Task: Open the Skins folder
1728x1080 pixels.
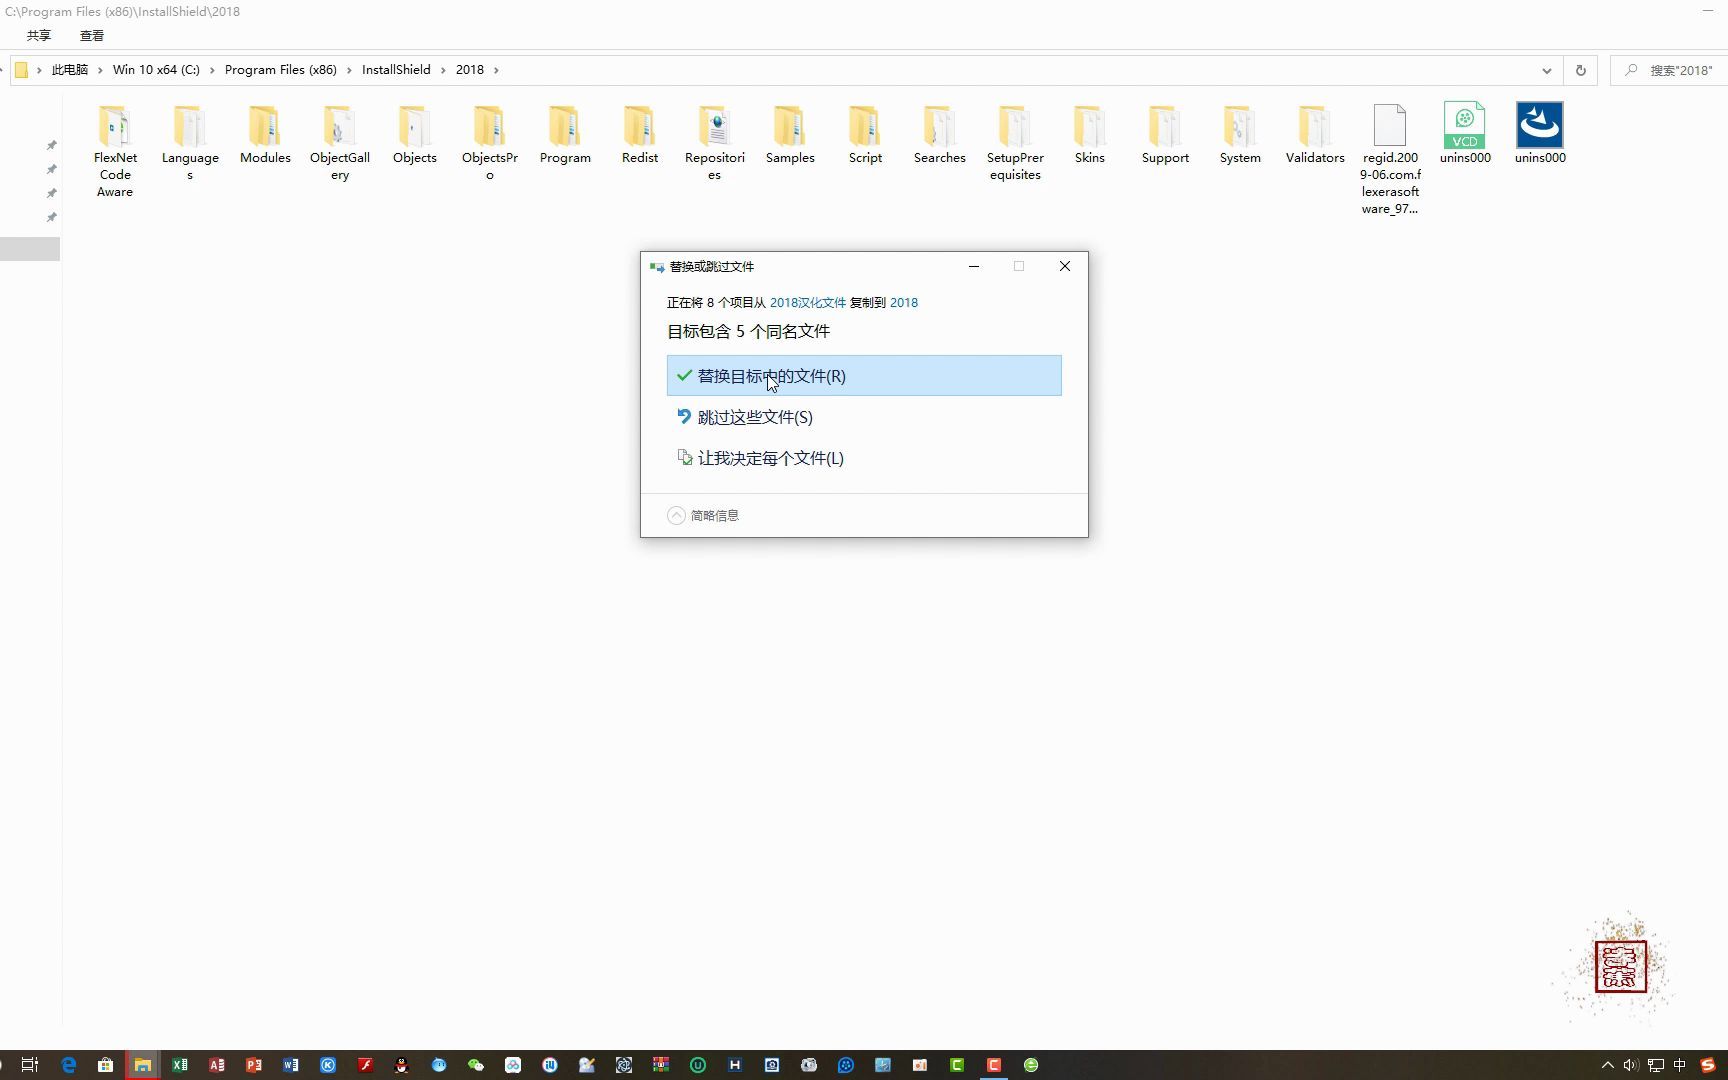Action: (1090, 134)
